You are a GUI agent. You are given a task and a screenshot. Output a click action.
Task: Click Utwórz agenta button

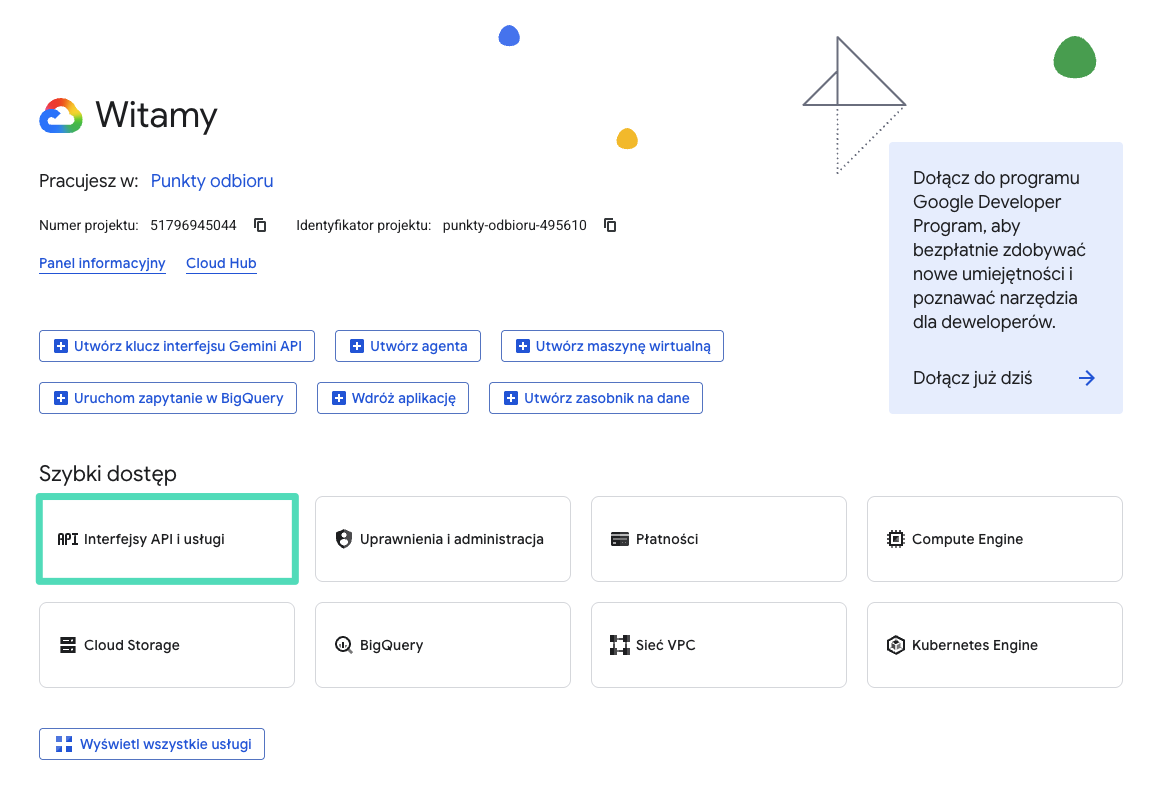[408, 346]
